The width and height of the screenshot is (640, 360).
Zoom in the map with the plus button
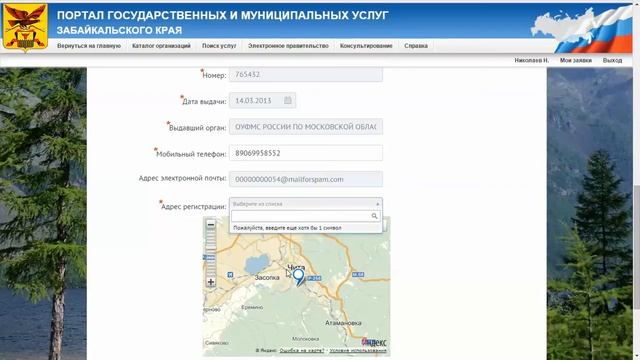click(211, 282)
